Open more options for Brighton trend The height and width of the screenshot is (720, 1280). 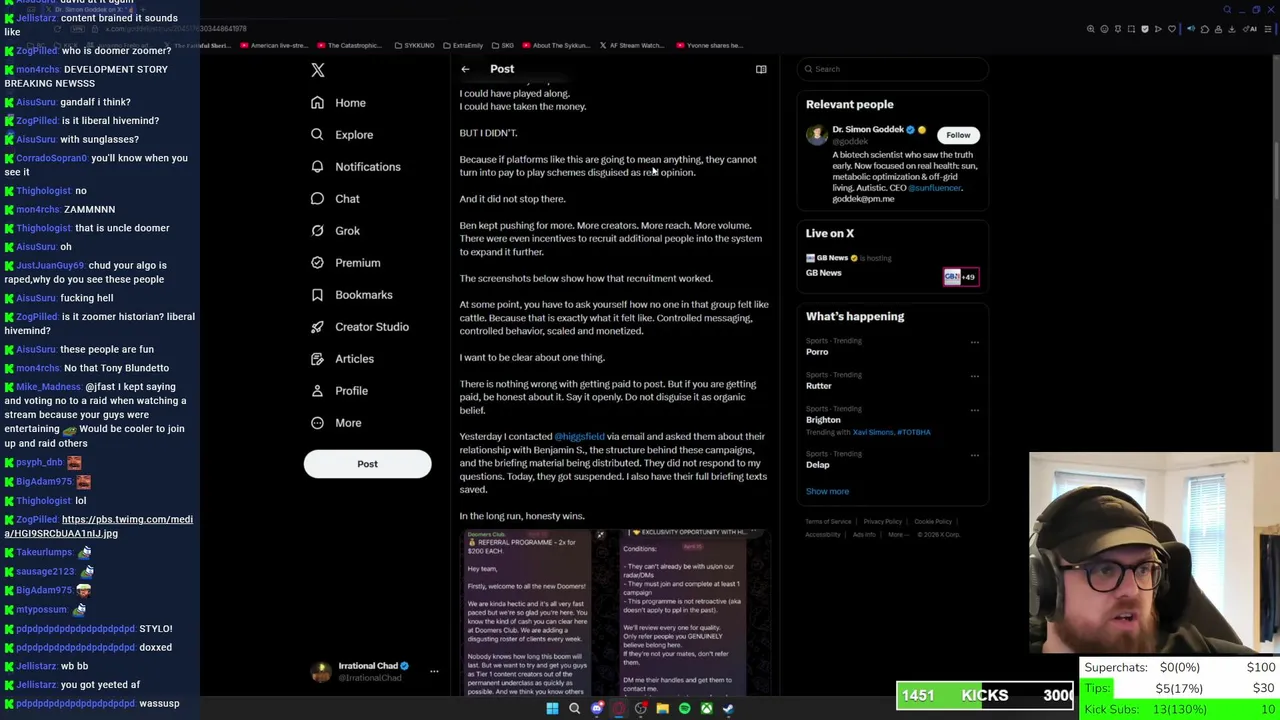point(975,410)
